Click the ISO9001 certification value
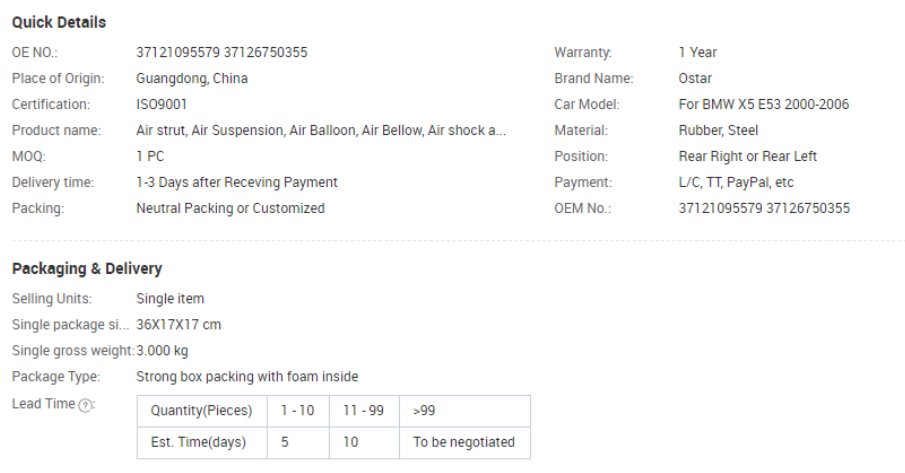Screen dimensions: 905x473 pos(161,104)
